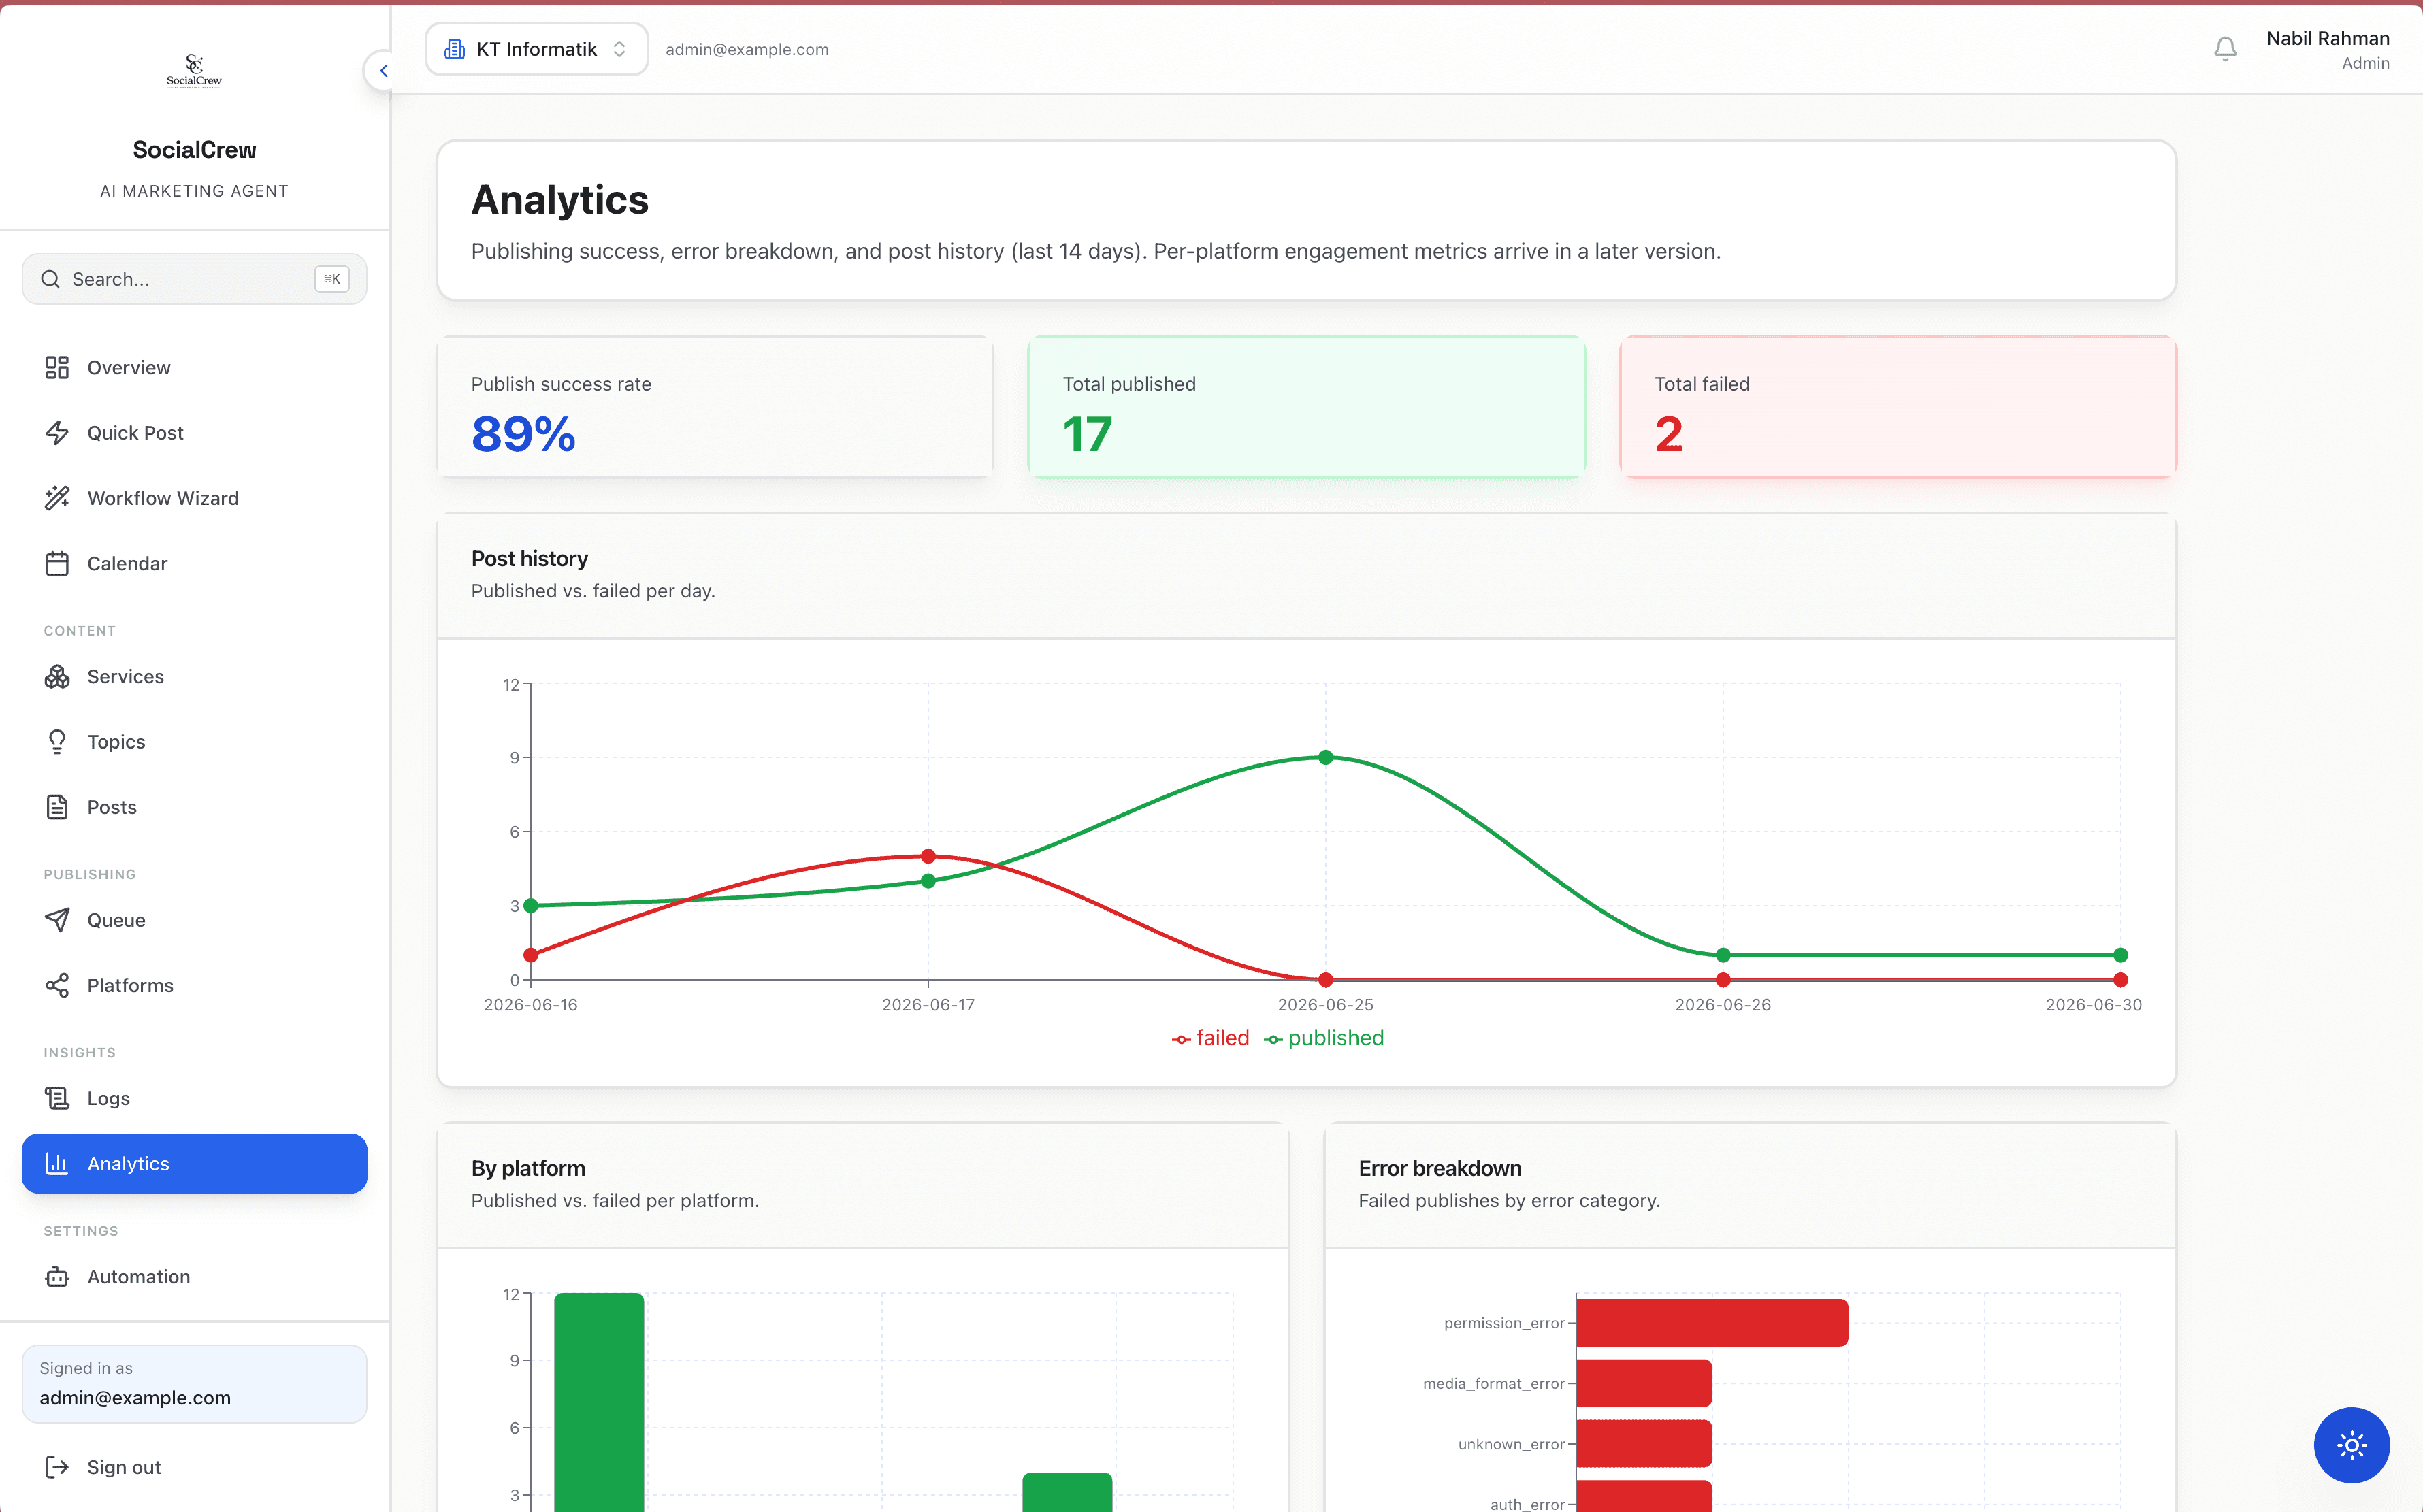Viewport: 2423px width, 1512px height.
Task: Click the ⌘K shortcut badge
Action: tap(332, 279)
